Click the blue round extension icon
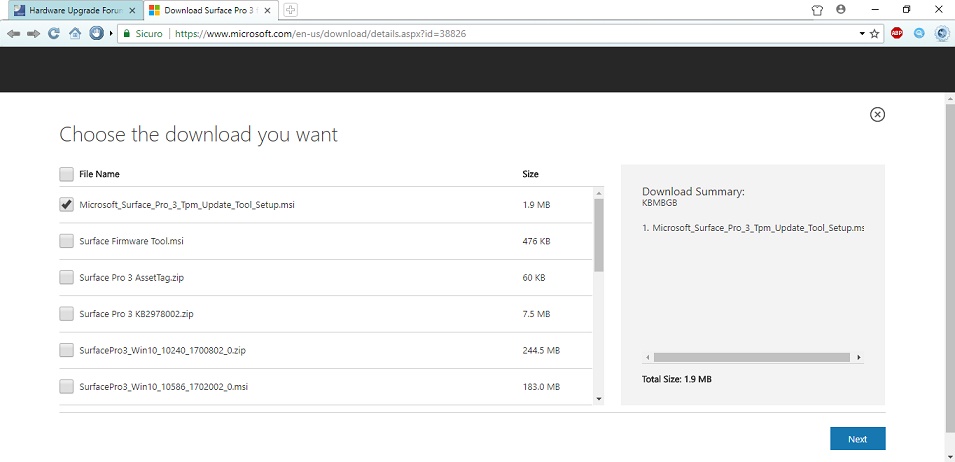 click(919, 33)
